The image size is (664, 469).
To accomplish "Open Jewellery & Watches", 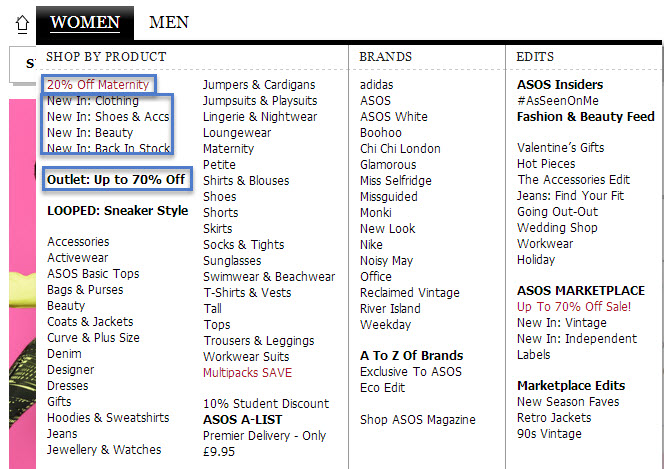I will click(104, 450).
